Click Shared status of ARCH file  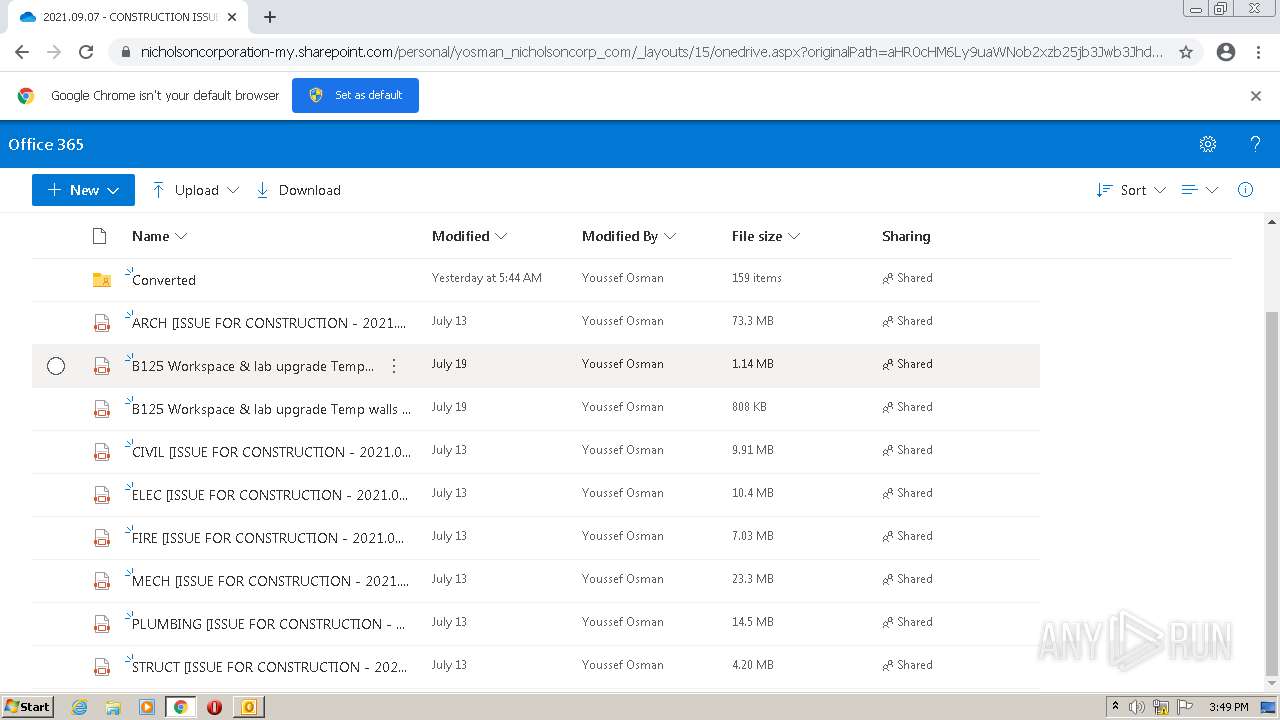pyautogui.click(x=907, y=321)
